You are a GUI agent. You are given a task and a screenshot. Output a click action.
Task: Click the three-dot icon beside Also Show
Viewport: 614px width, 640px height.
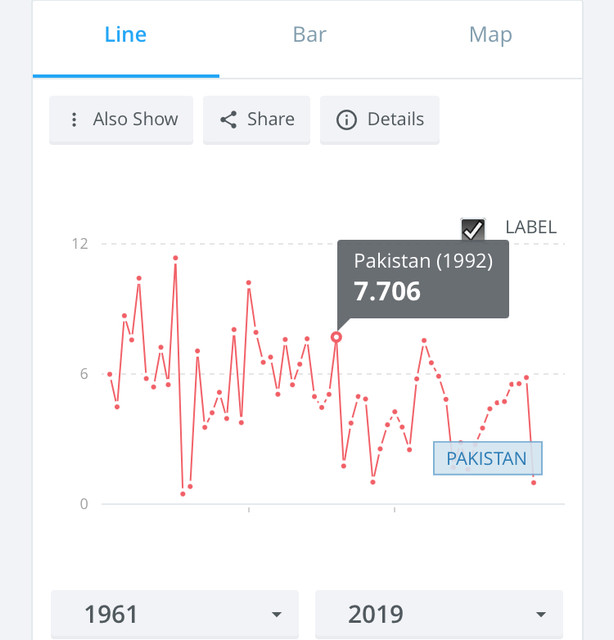tap(74, 120)
